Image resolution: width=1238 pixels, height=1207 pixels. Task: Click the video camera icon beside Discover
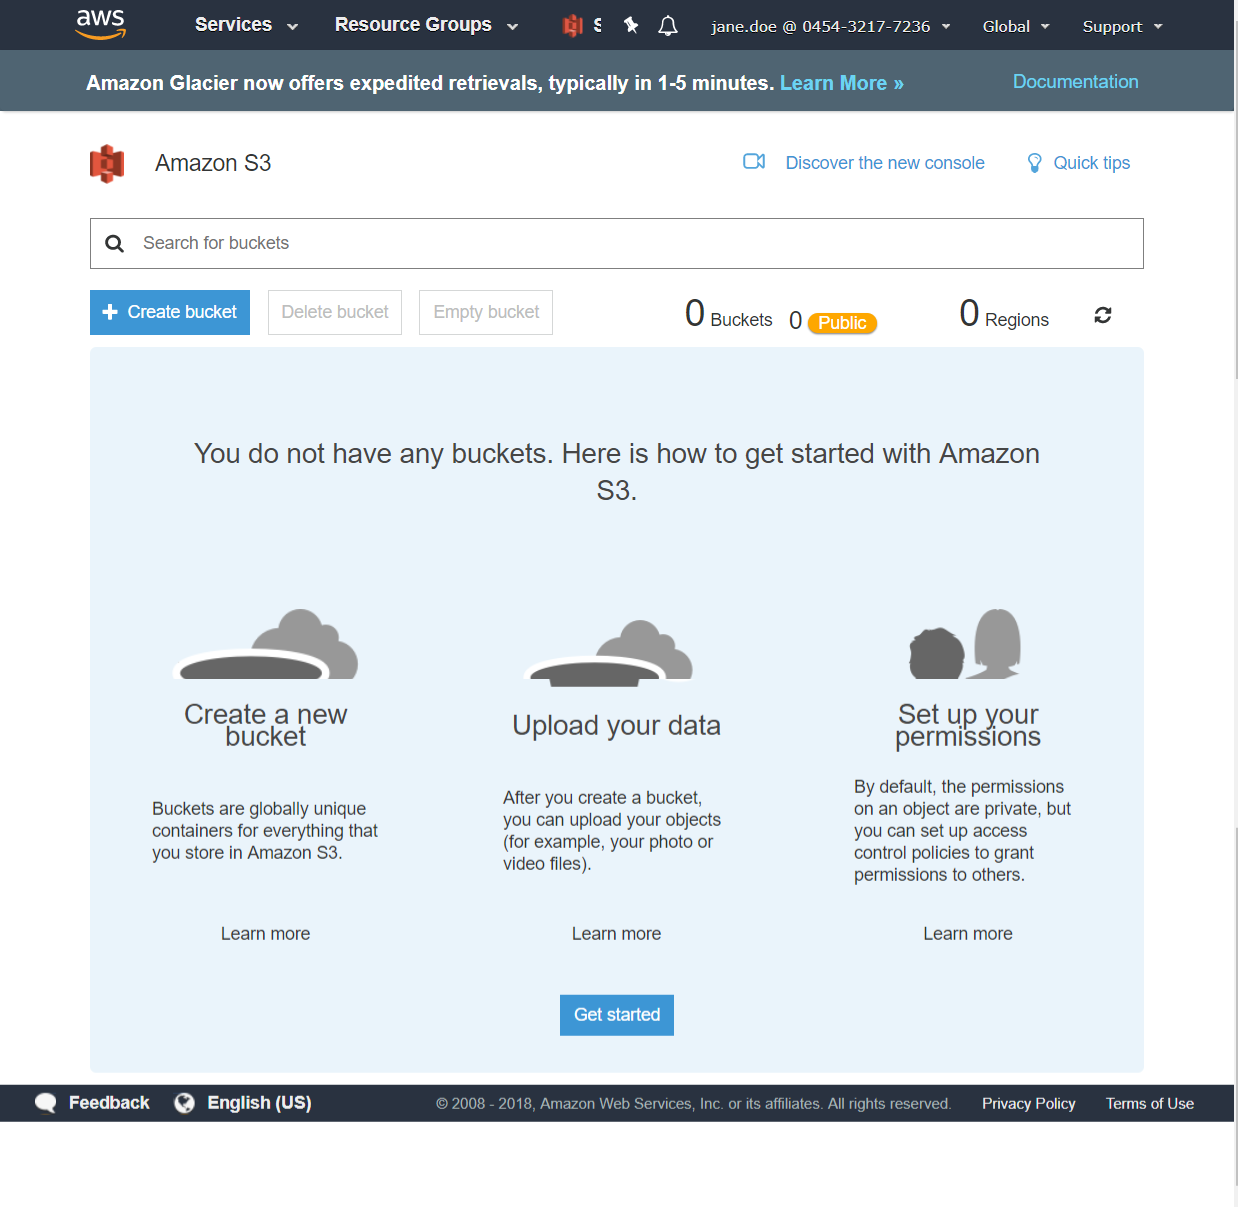754,162
